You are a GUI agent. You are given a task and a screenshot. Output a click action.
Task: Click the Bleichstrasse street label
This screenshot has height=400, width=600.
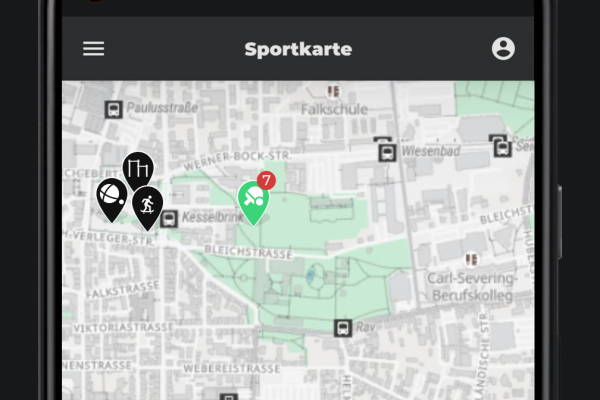[x=248, y=252]
